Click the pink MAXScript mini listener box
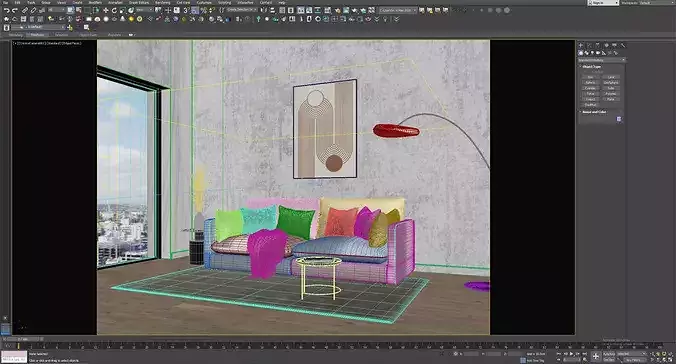This screenshot has width=676, height=364. point(14,355)
